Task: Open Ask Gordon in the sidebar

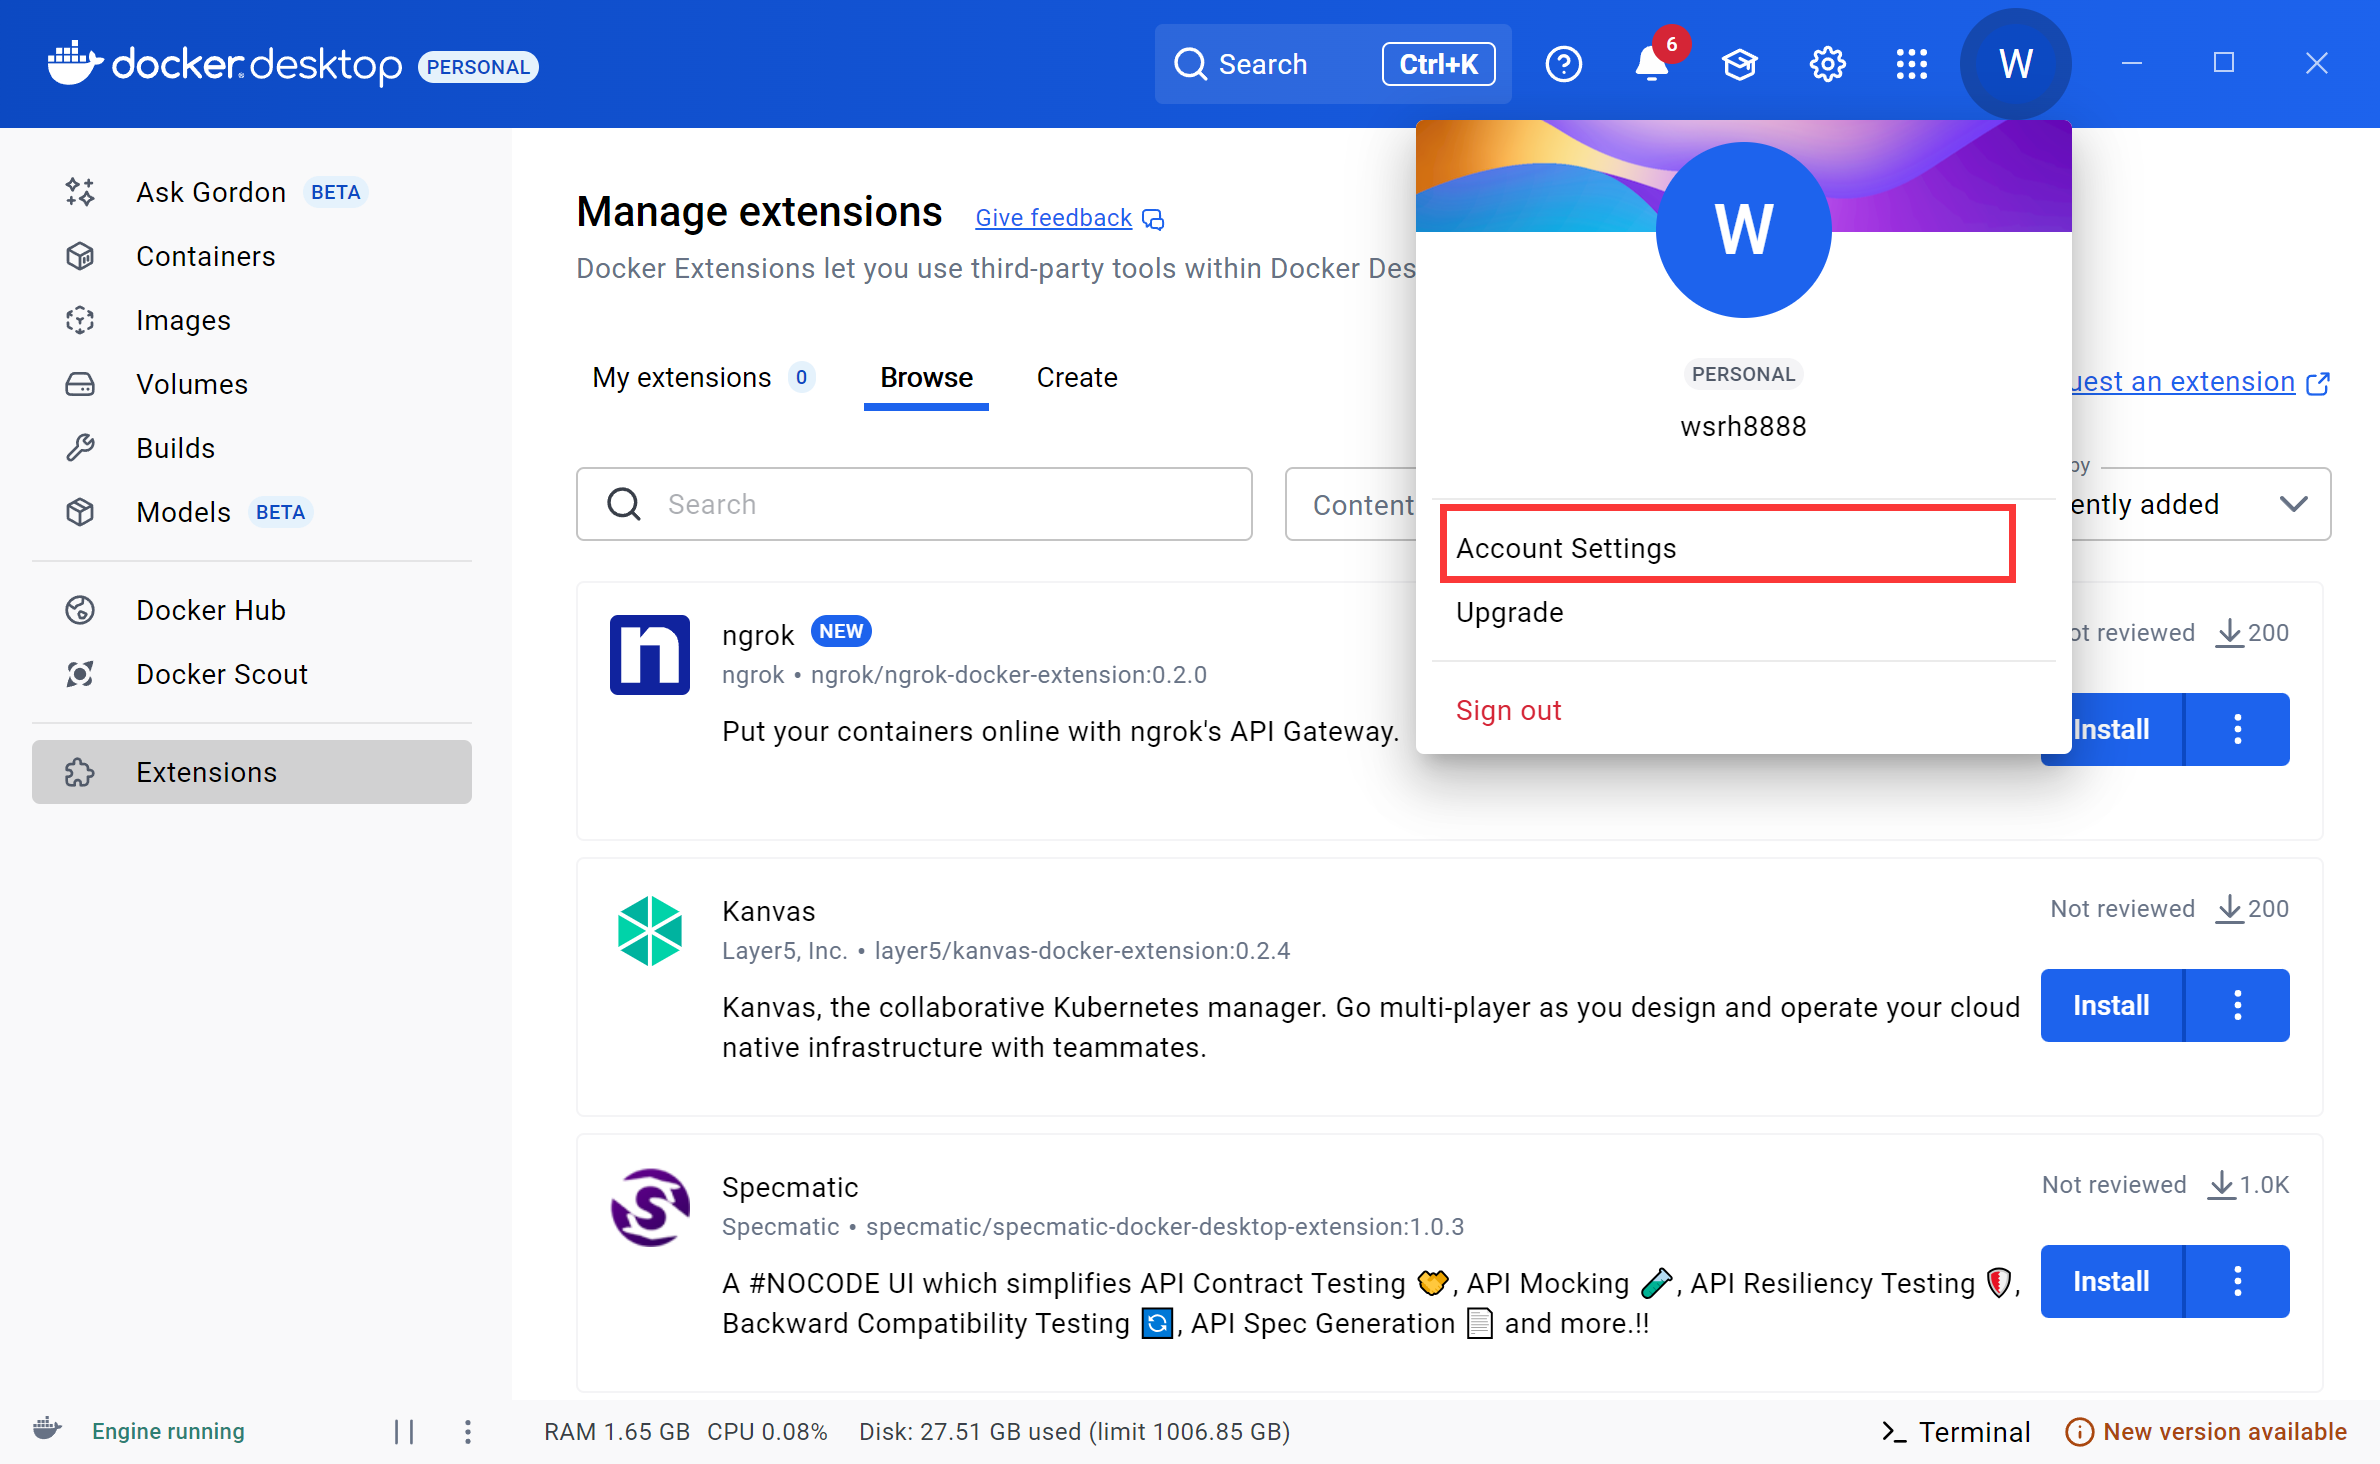Action: click(x=211, y=191)
